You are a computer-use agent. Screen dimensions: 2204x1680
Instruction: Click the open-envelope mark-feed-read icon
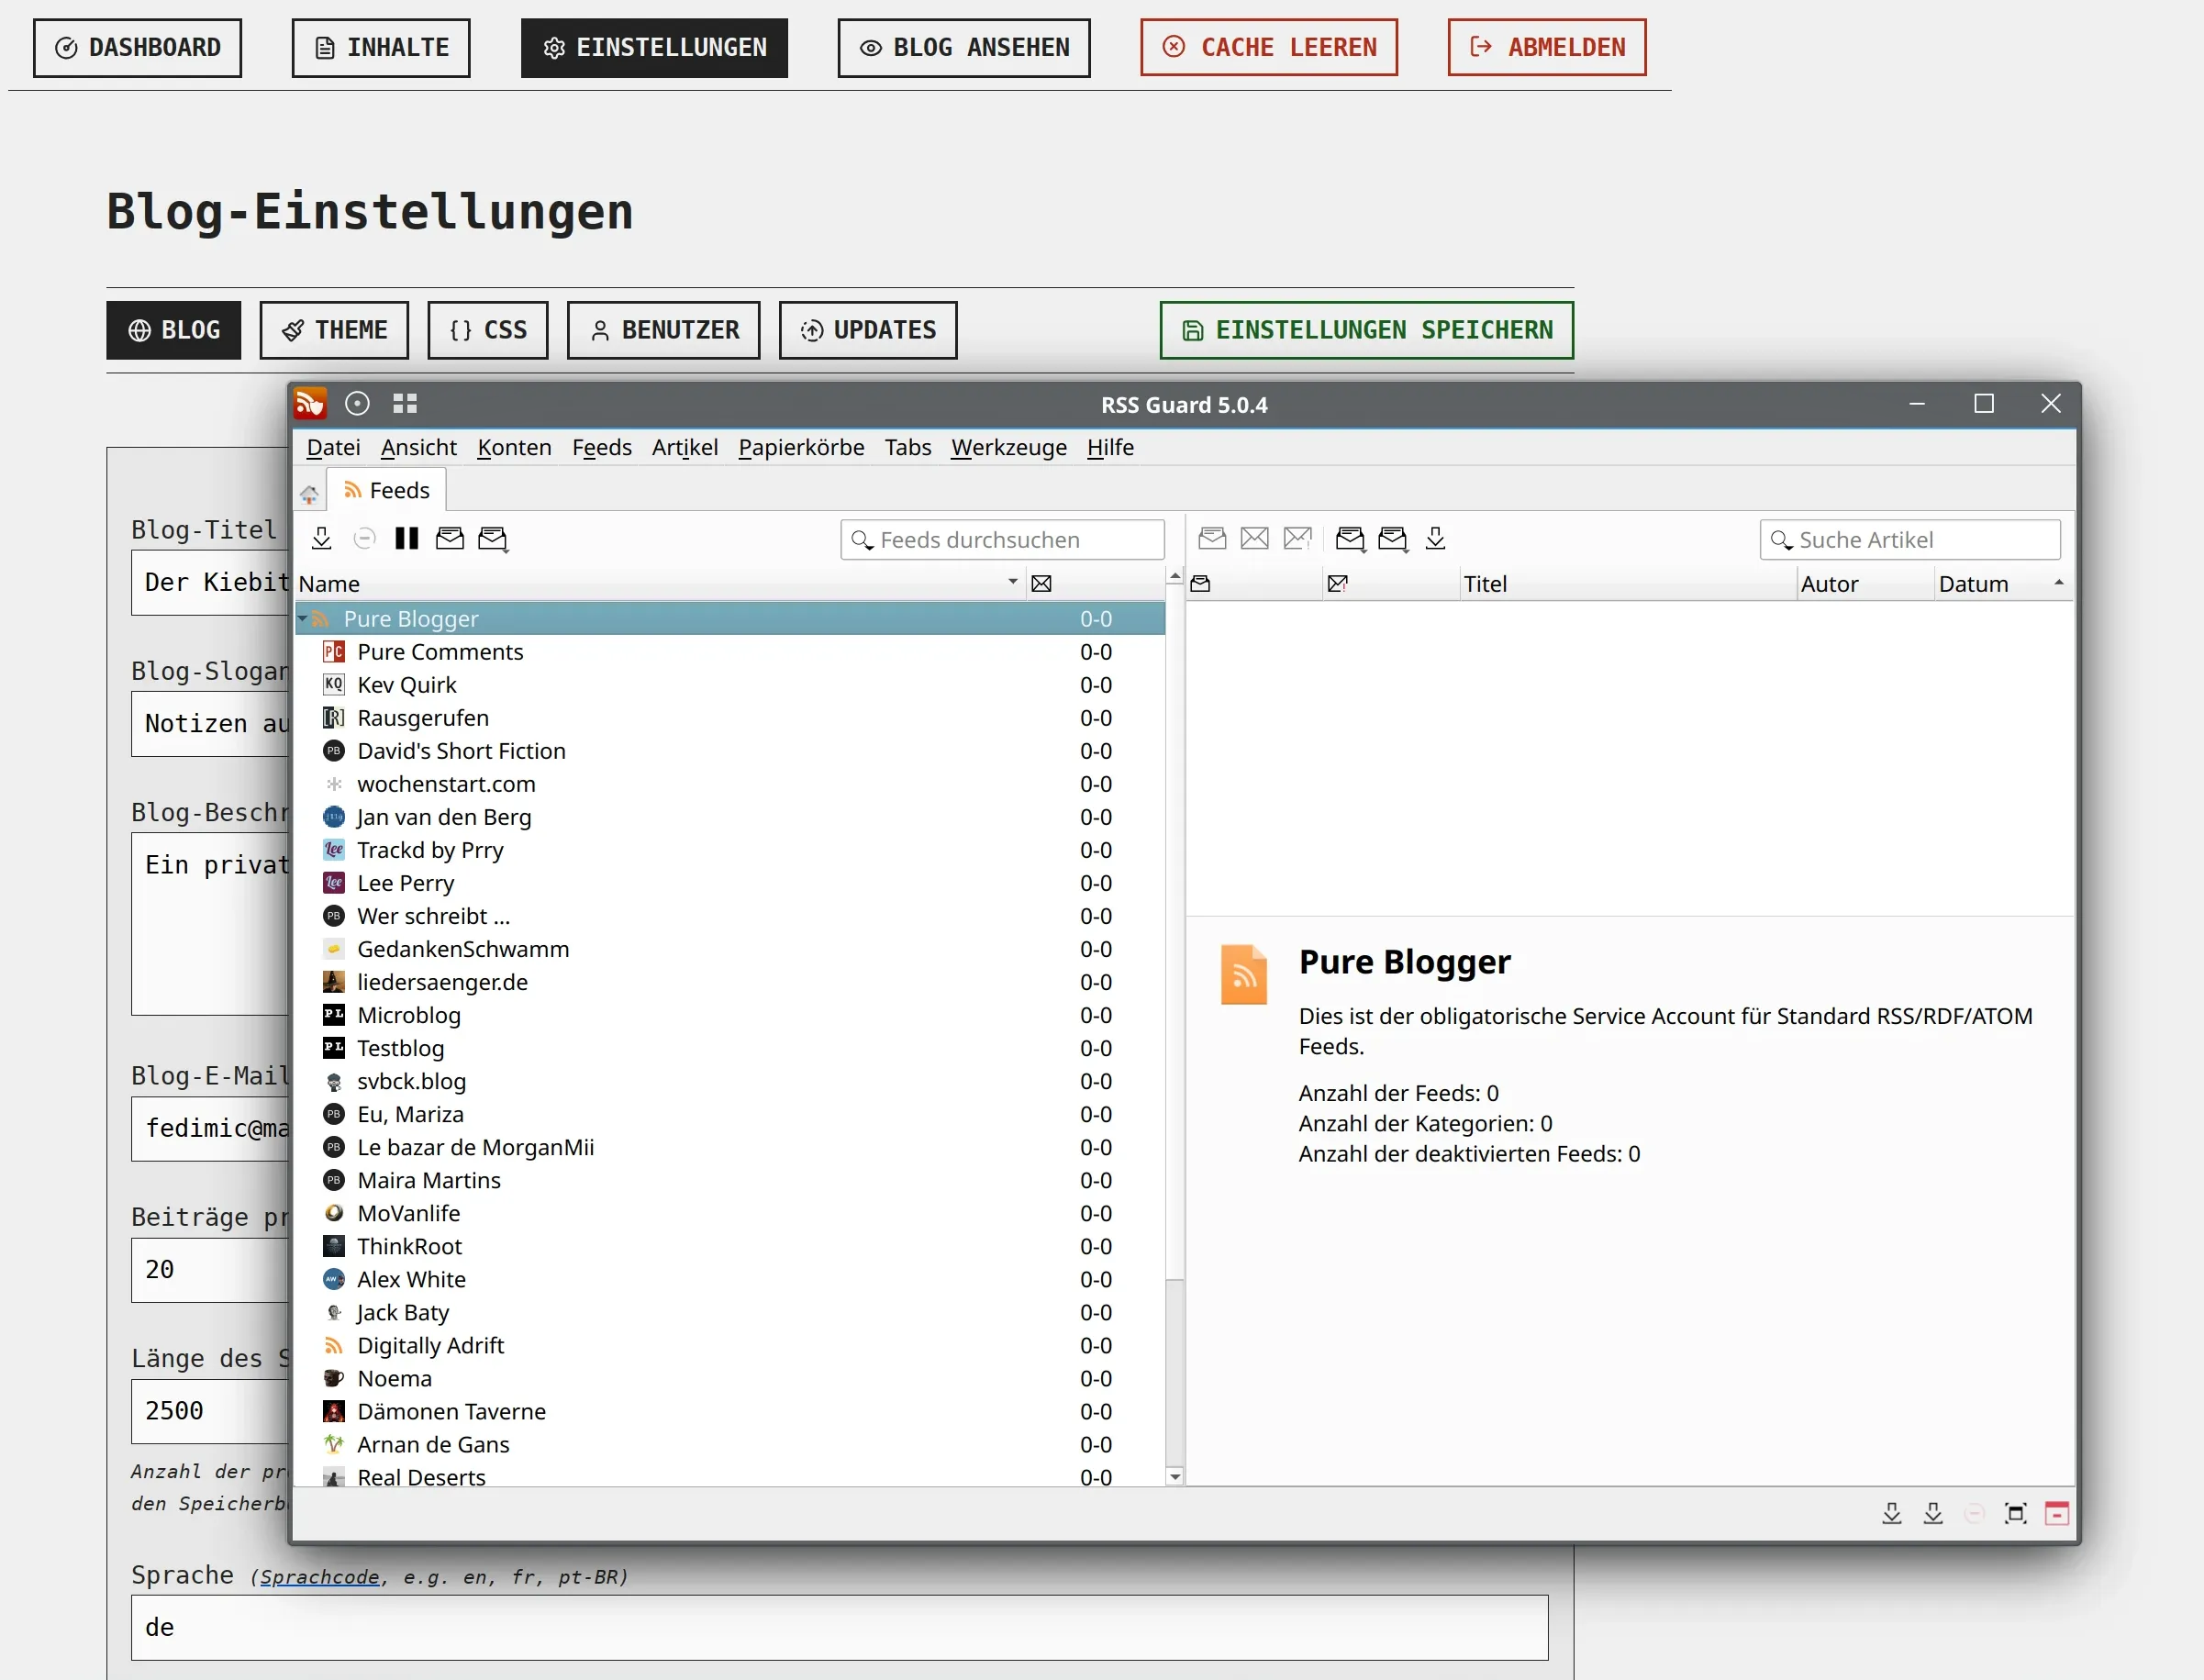pyautogui.click(x=450, y=539)
